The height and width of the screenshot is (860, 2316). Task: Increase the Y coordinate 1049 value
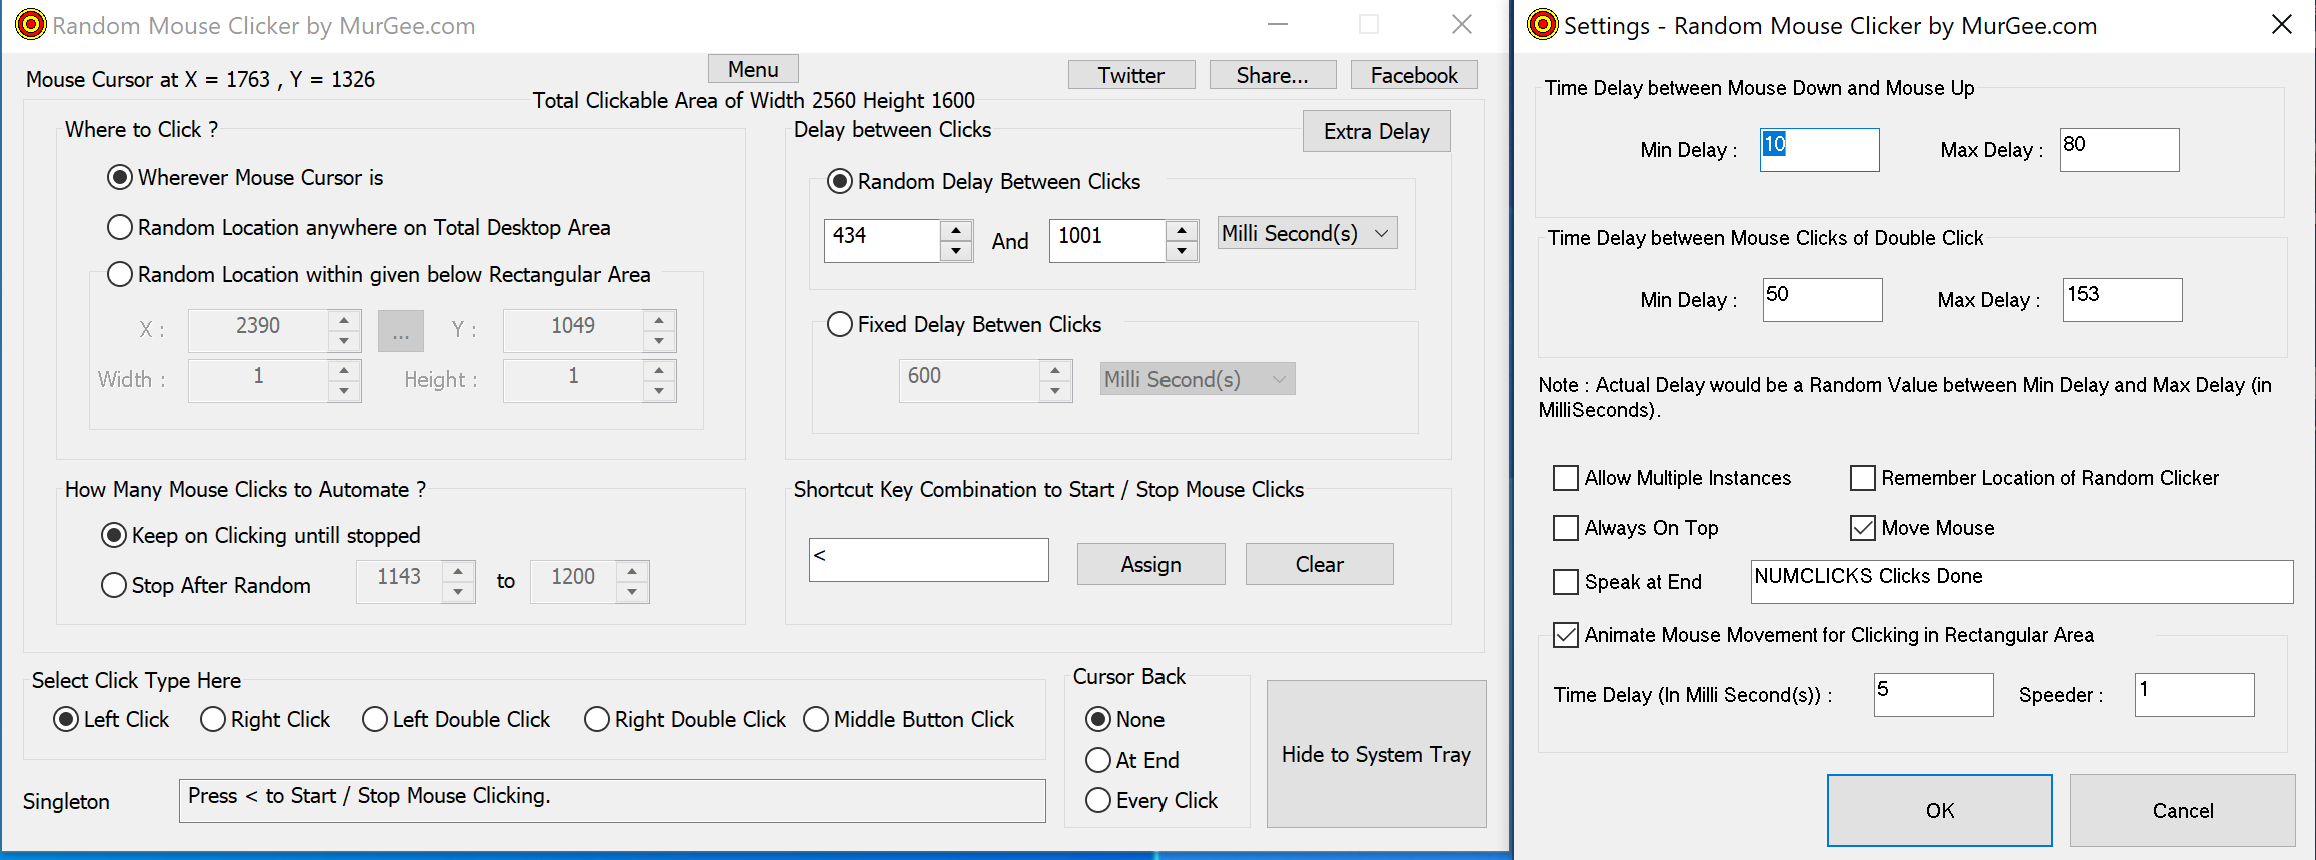(659, 321)
